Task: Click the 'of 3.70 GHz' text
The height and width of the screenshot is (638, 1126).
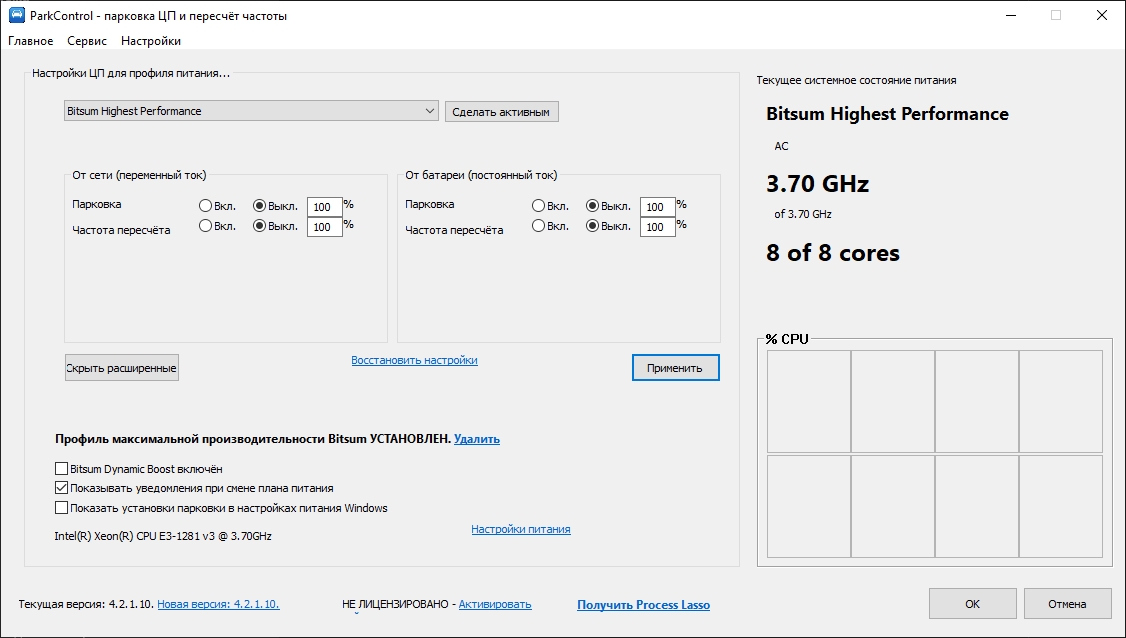Action: tap(803, 214)
